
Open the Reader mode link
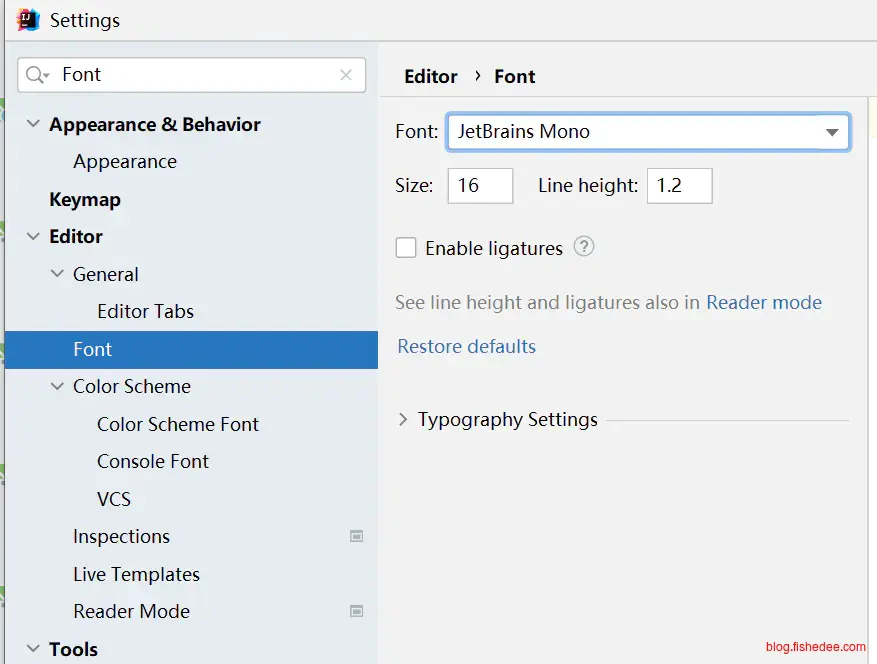(x=764, y=303)
